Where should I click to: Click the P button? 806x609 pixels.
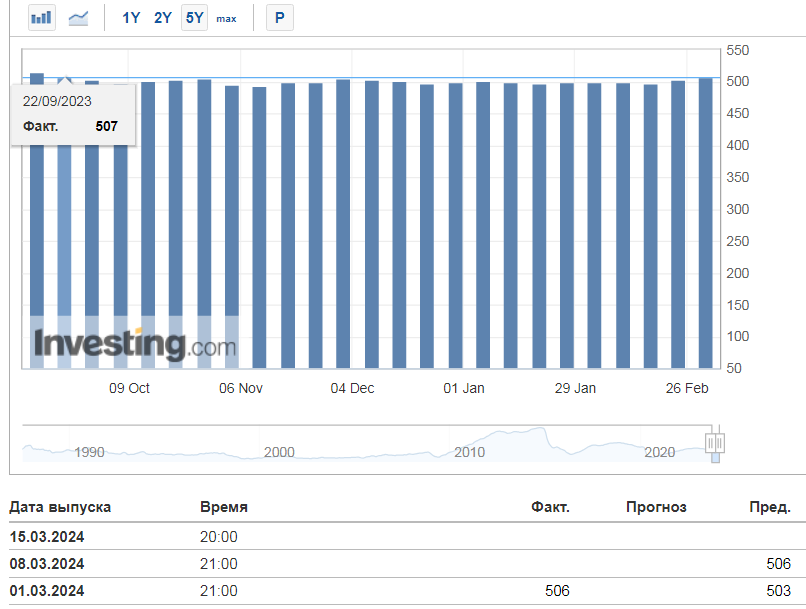[x=280, y=18]
